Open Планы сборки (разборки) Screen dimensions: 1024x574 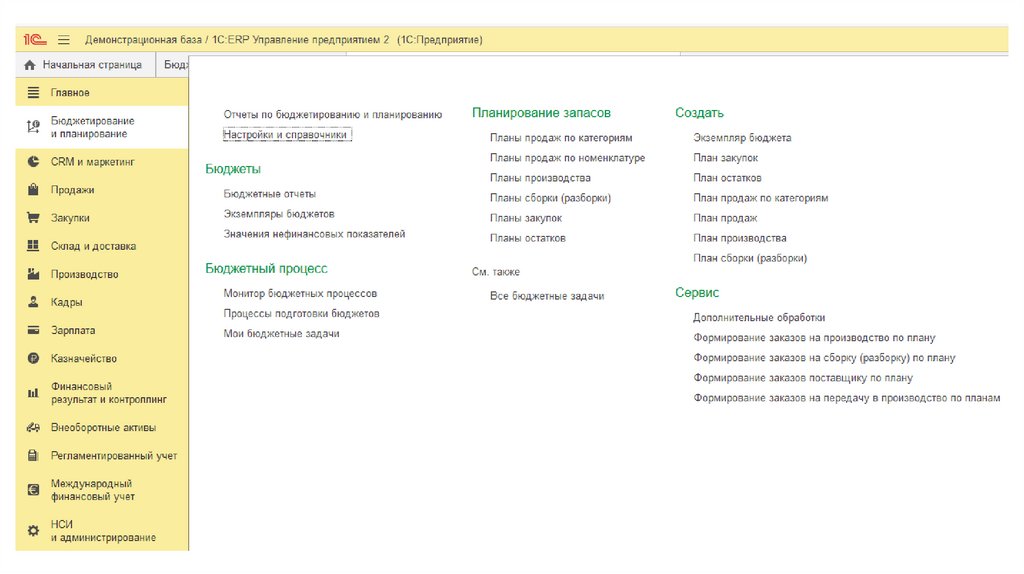(x=551, y=198)
